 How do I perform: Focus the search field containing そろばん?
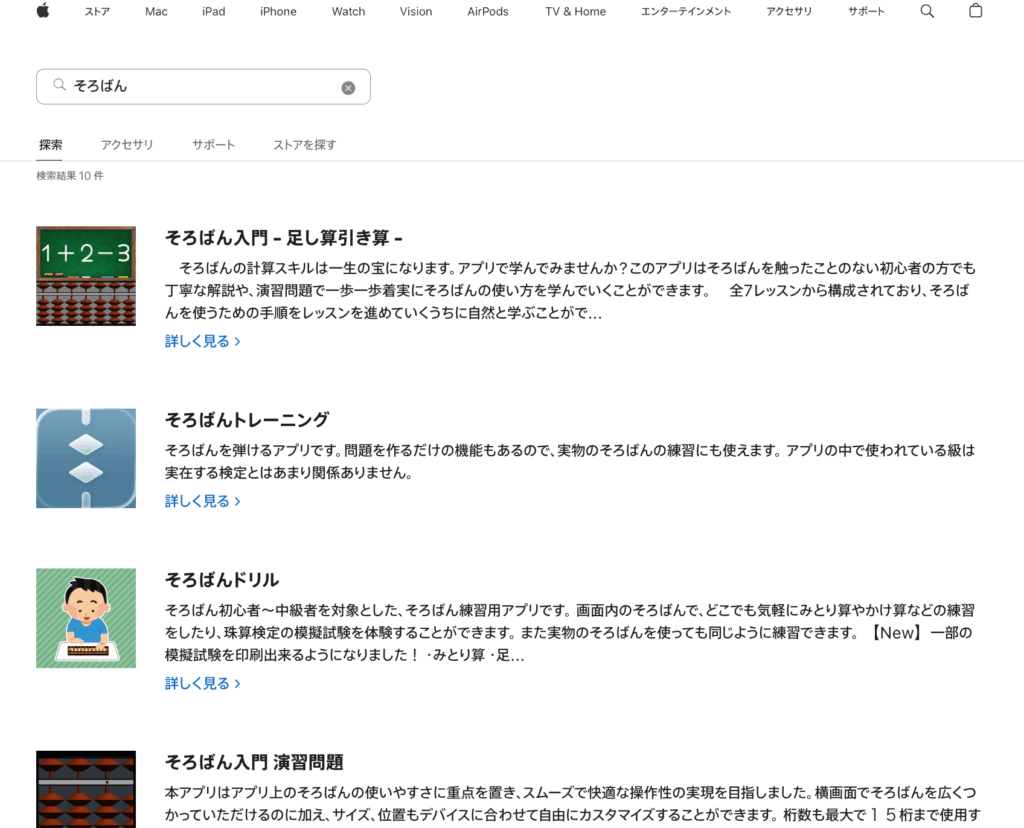(200, 87)
